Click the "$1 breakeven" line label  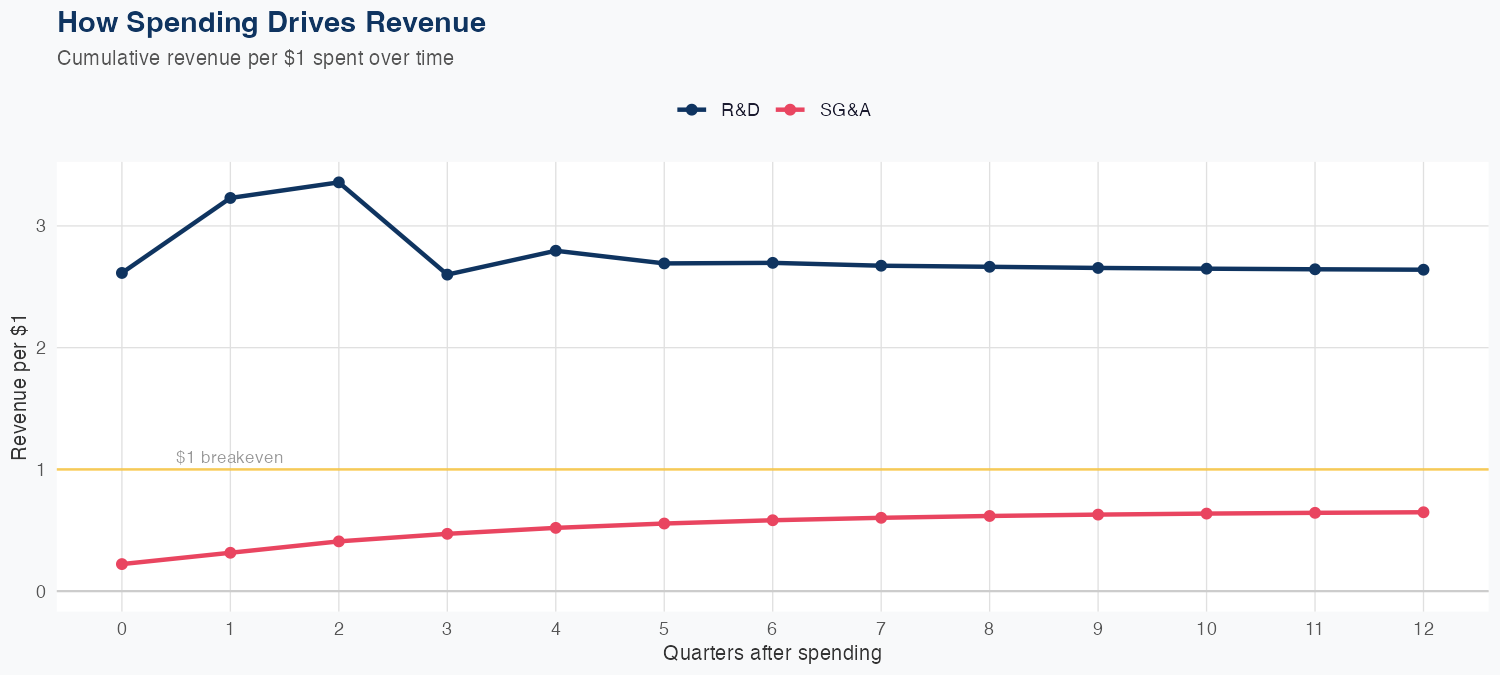click(x=229, y=458)
